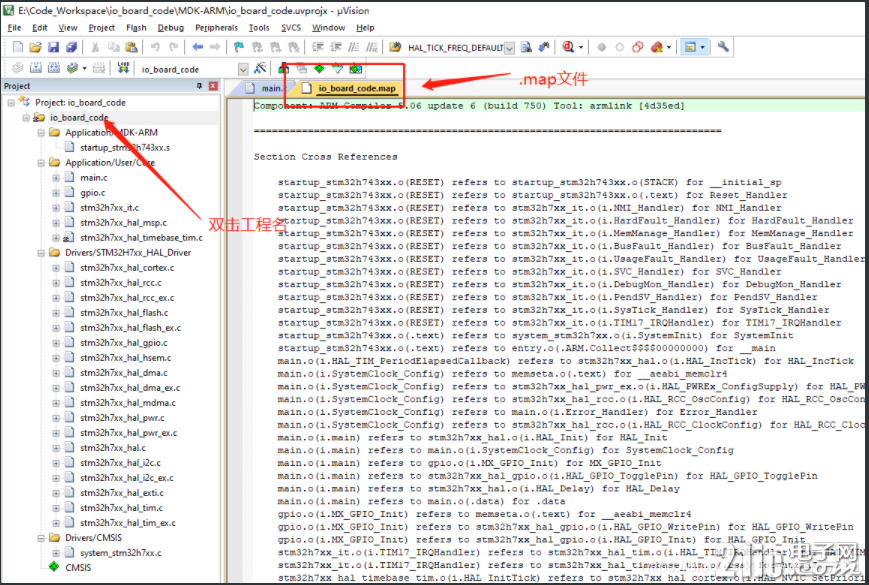
Task: Select stm32h7xx_hal_tim_ex.c file
Action: pos(127,523)
